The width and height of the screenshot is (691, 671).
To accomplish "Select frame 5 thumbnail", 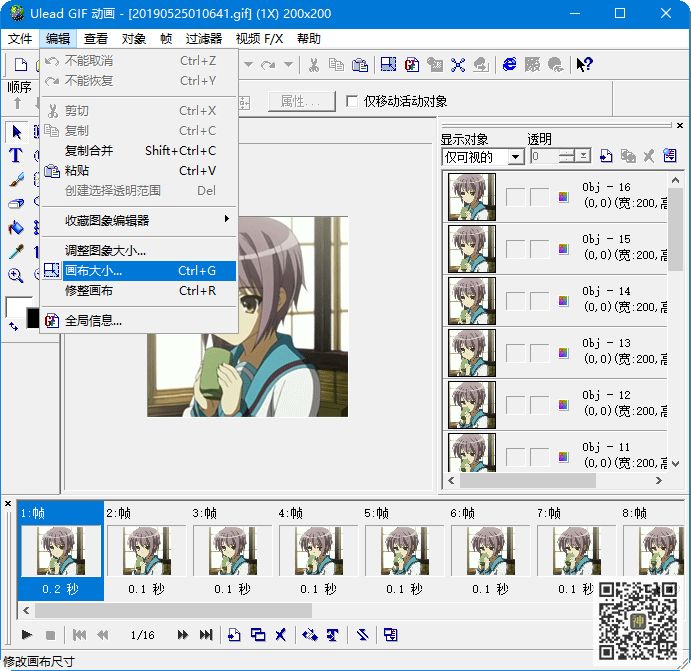I will pos(405,550).
